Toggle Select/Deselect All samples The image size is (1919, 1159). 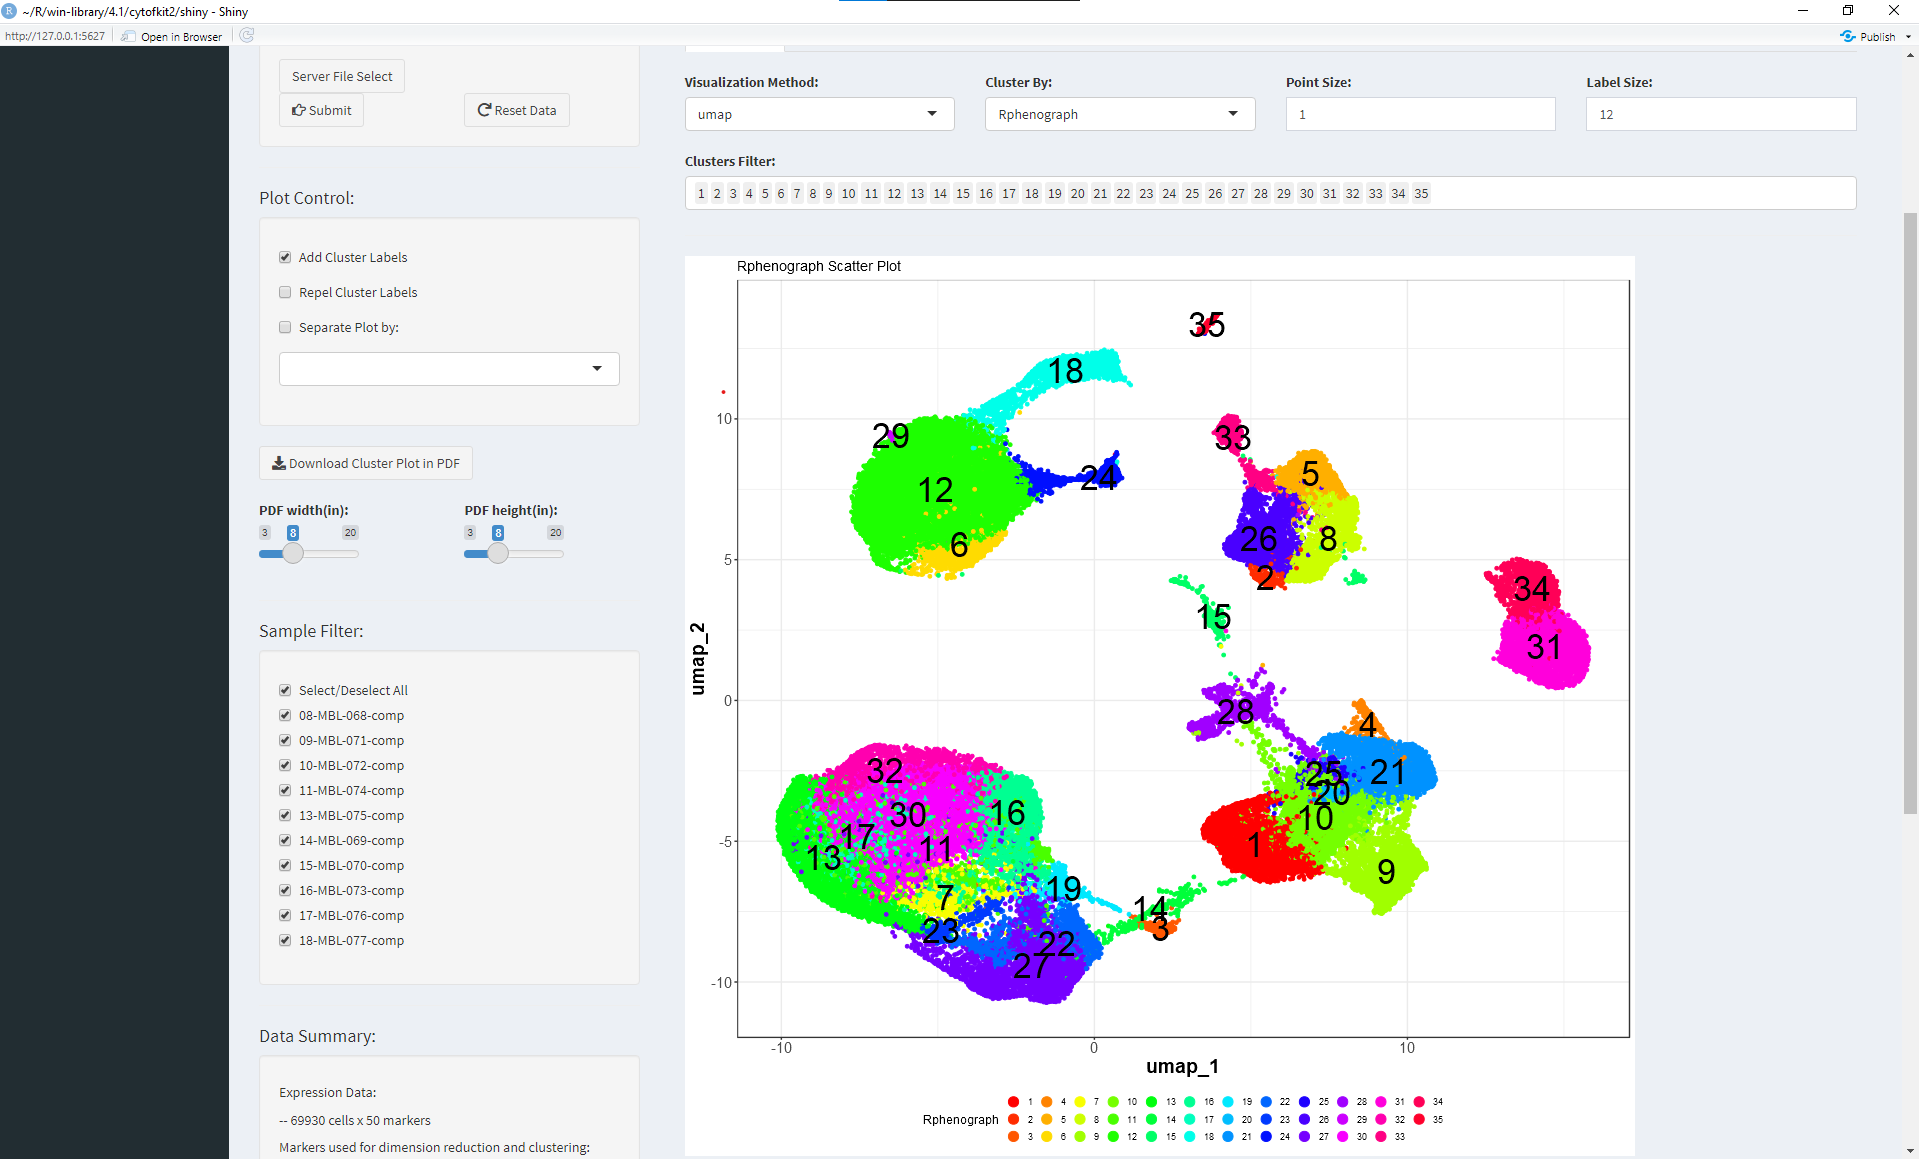click(x=285, y=690)
